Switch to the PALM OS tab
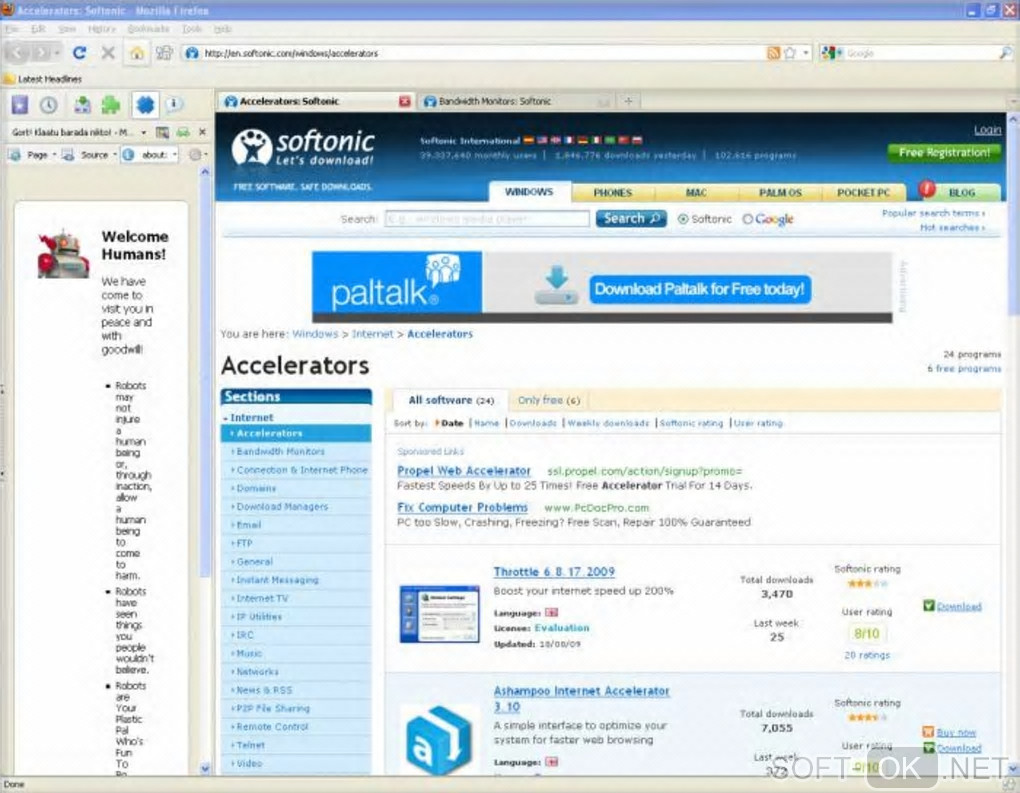The width and height of the screenshot is (1020, 793). point(780,193)
